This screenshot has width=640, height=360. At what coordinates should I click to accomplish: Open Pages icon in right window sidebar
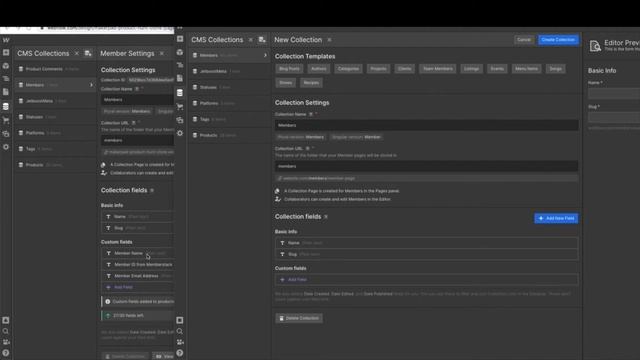(180, 78)
